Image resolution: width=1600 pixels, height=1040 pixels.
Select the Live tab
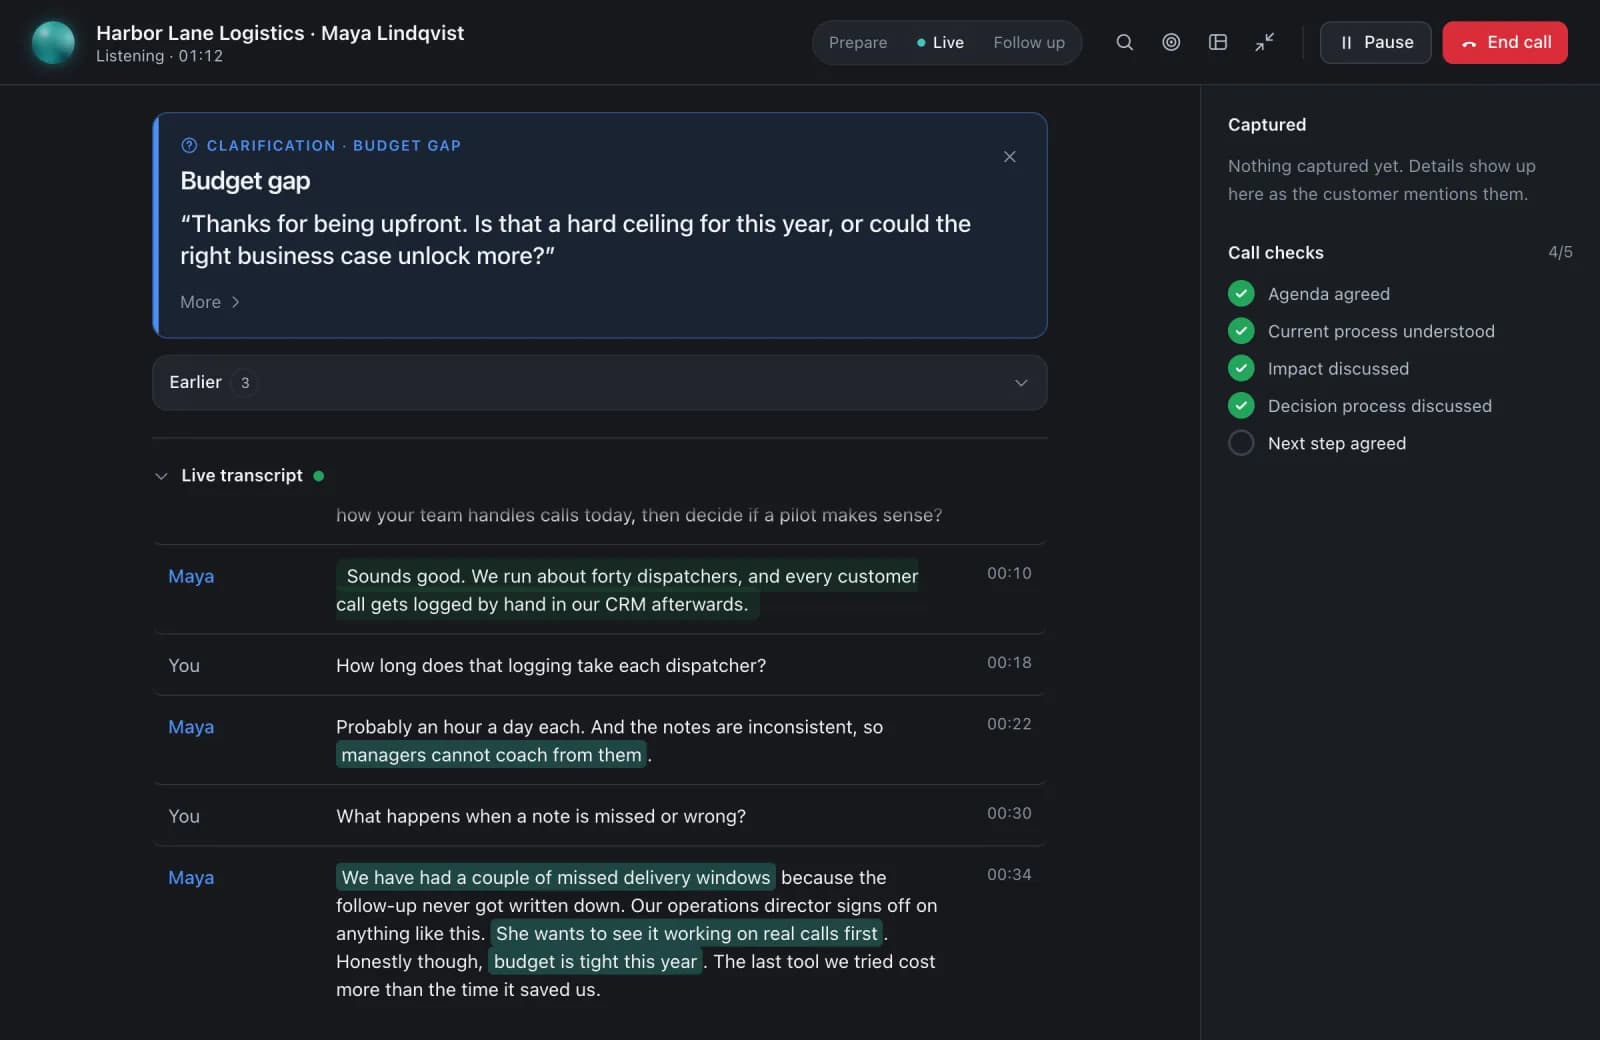point(941,42)
